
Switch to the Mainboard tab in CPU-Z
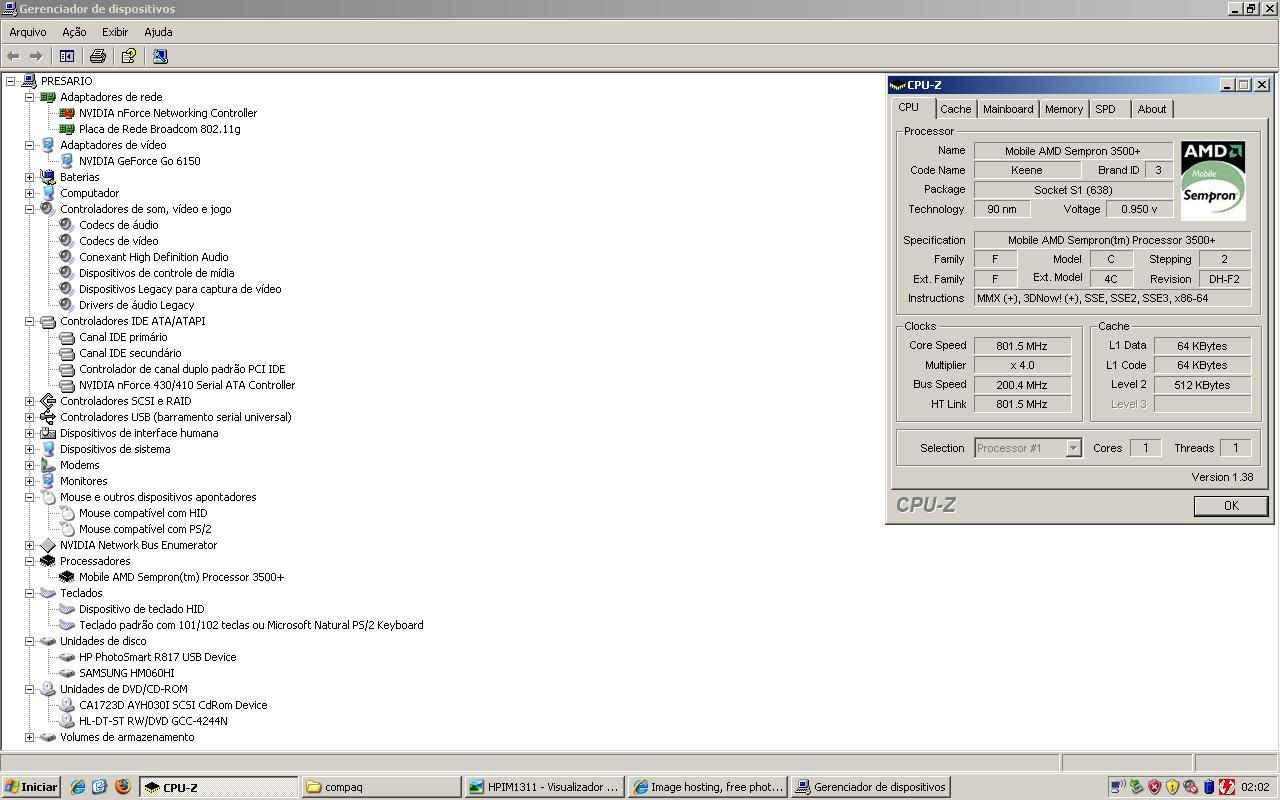click(x=1007, y=109)
